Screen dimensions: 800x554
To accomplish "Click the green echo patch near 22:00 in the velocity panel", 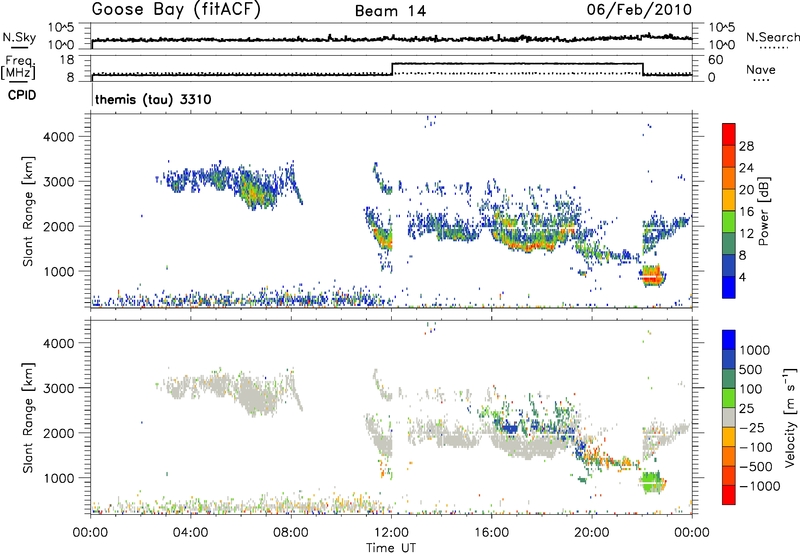I will click(652, 482).
